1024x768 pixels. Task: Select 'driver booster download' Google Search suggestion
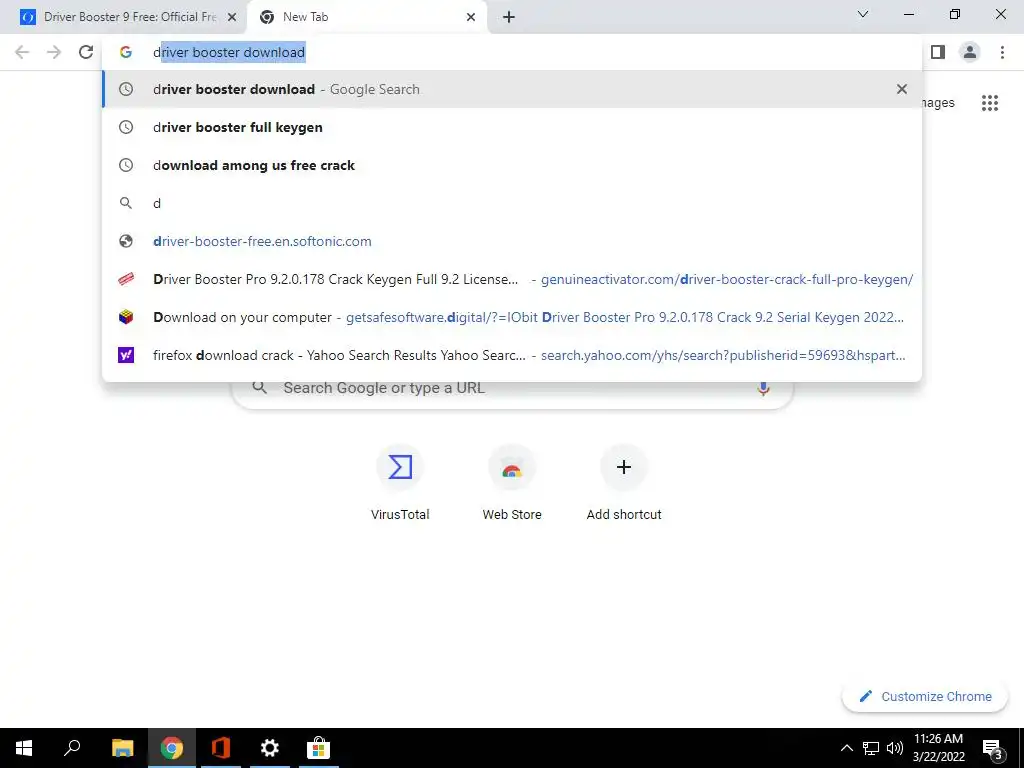[512, 89]
